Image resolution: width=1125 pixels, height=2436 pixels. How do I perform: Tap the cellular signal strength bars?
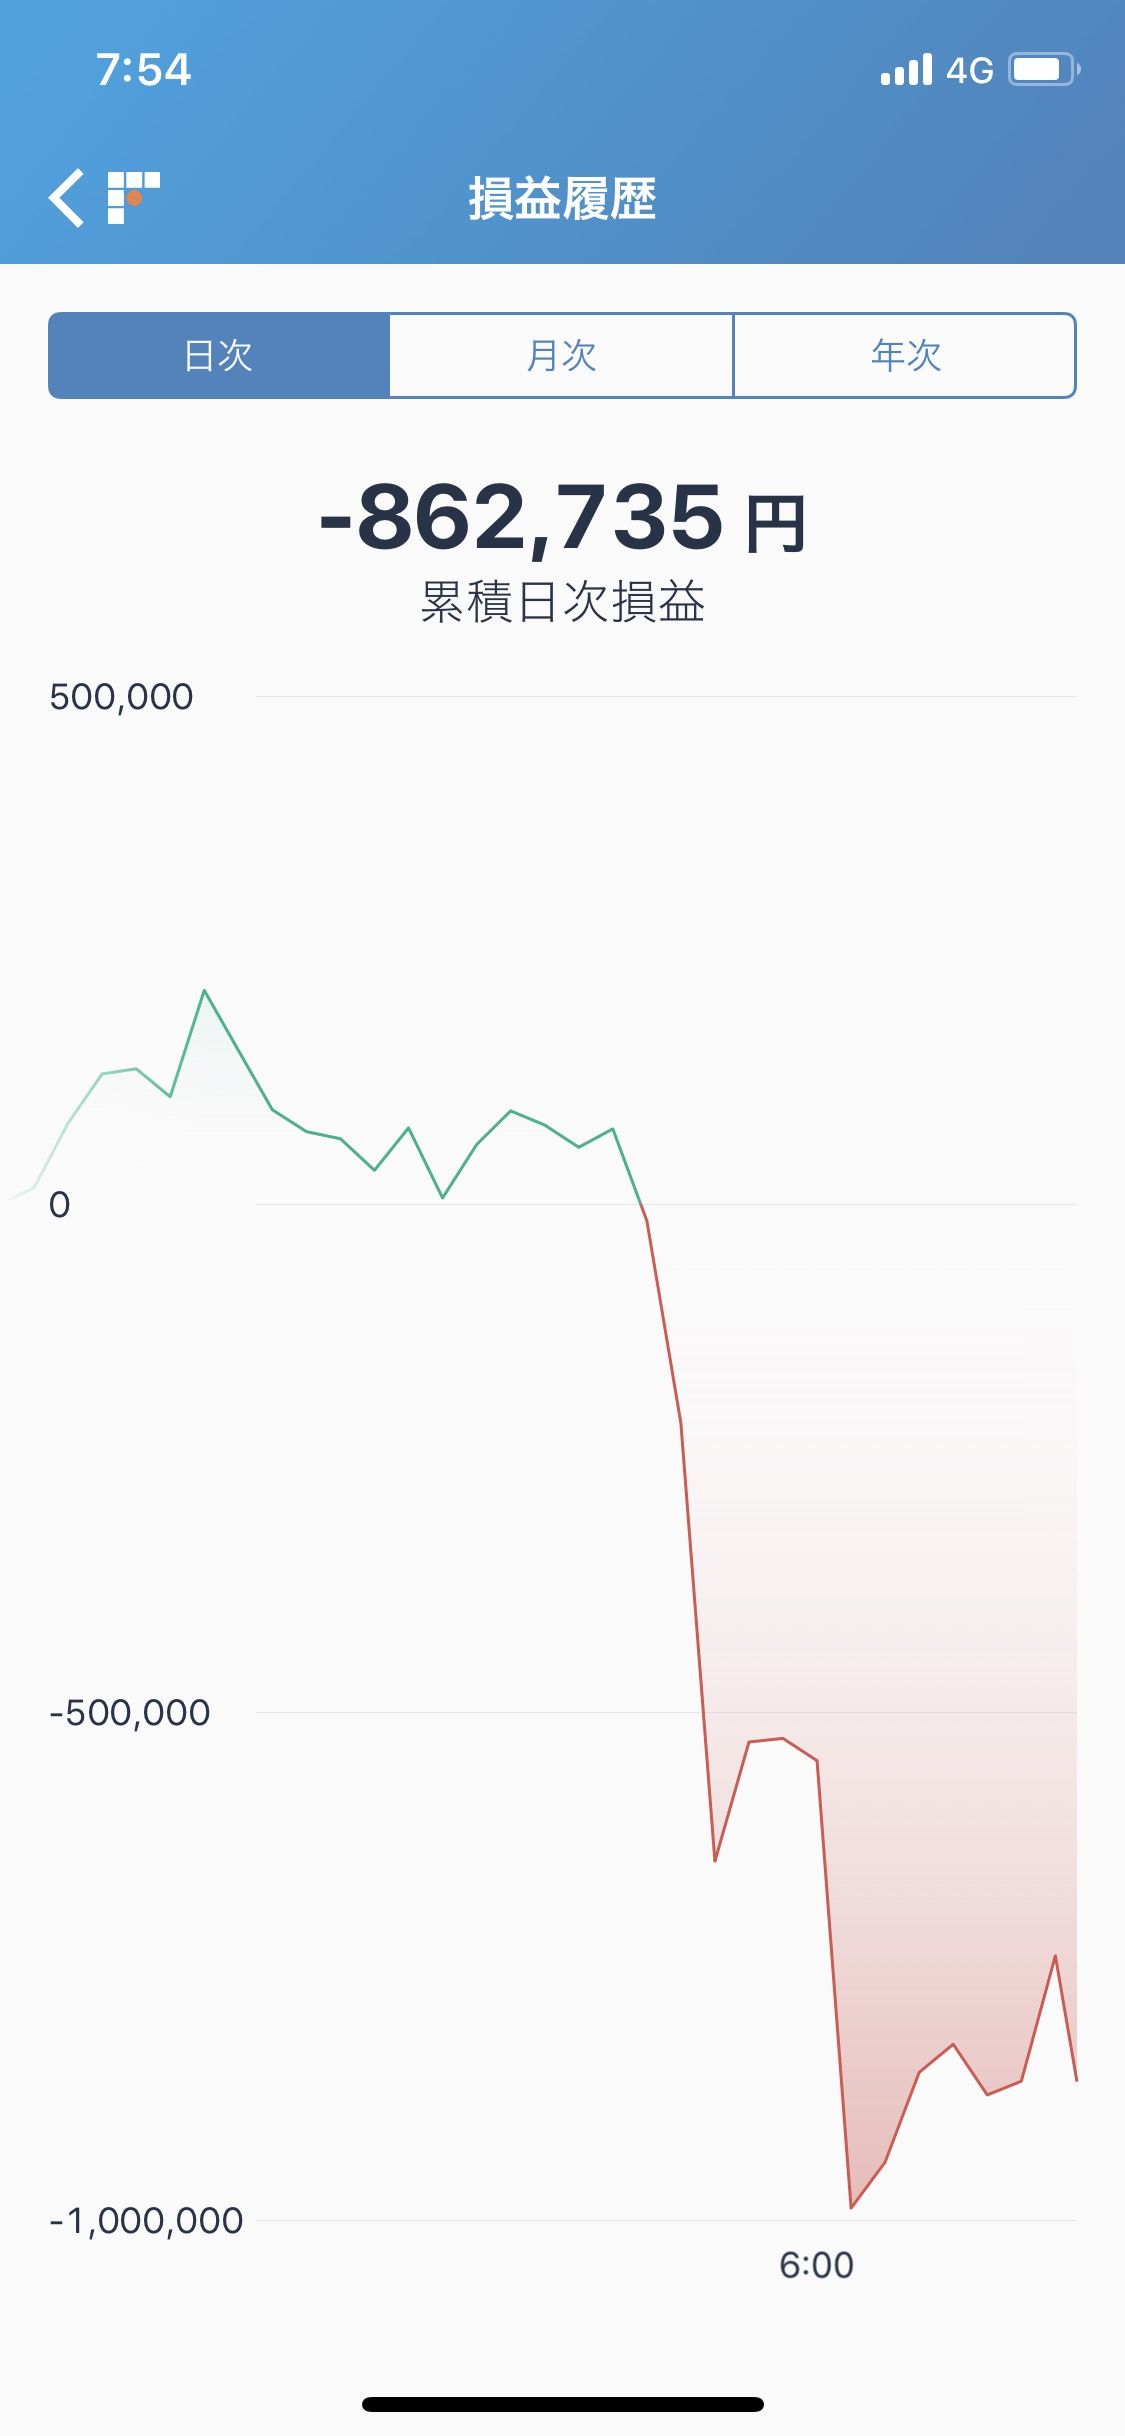point(906,70)
